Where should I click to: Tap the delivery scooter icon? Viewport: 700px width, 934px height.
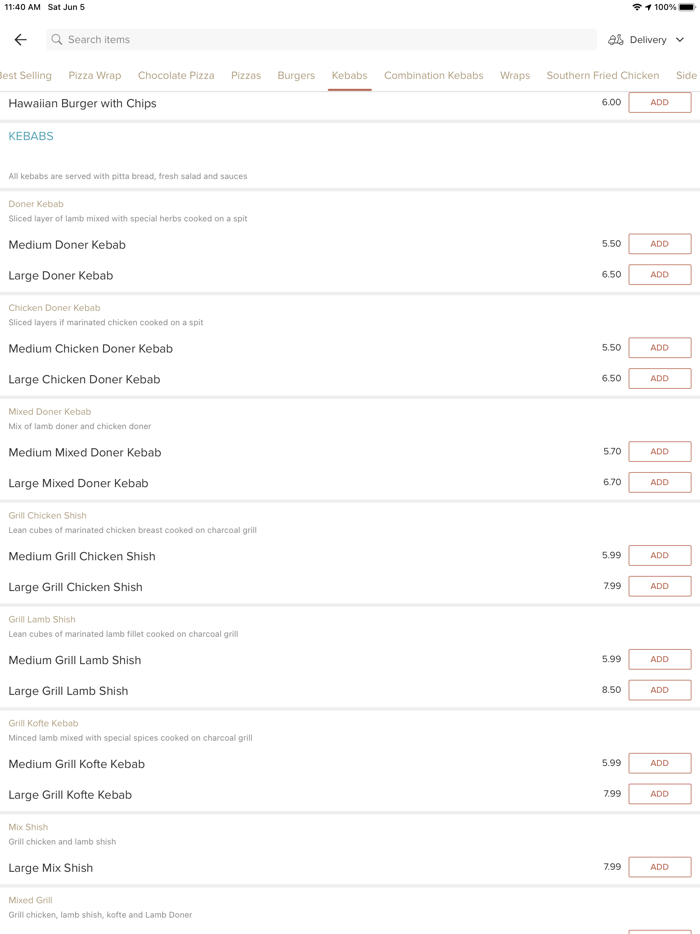[616, 40]
